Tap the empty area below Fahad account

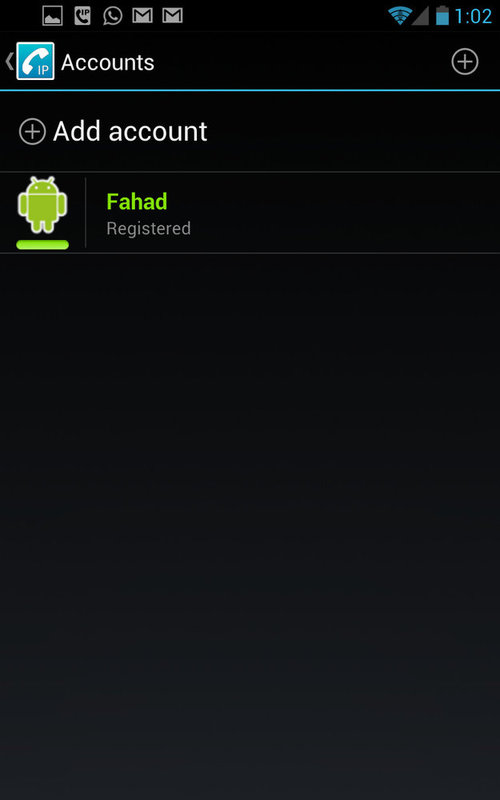click(250, 526)
